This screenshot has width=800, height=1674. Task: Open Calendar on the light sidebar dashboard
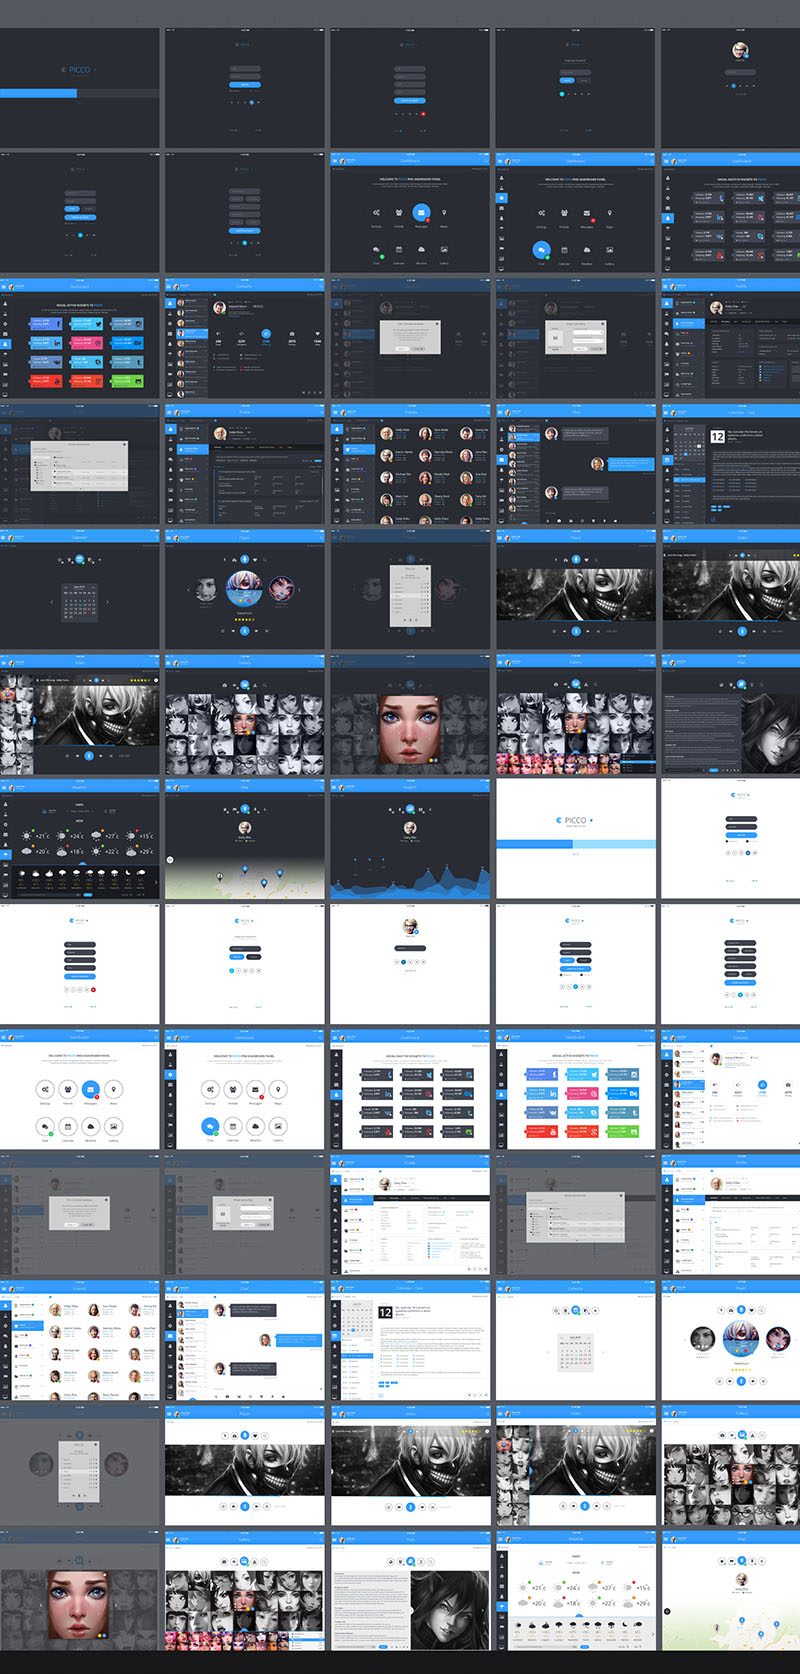(x=233, y=1126)
